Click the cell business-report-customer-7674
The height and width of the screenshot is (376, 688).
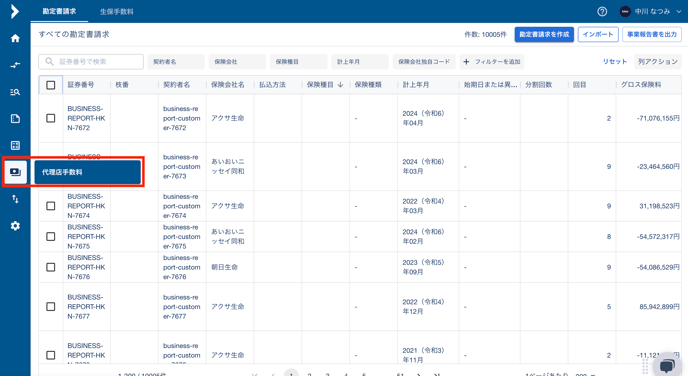coord(182,206)
